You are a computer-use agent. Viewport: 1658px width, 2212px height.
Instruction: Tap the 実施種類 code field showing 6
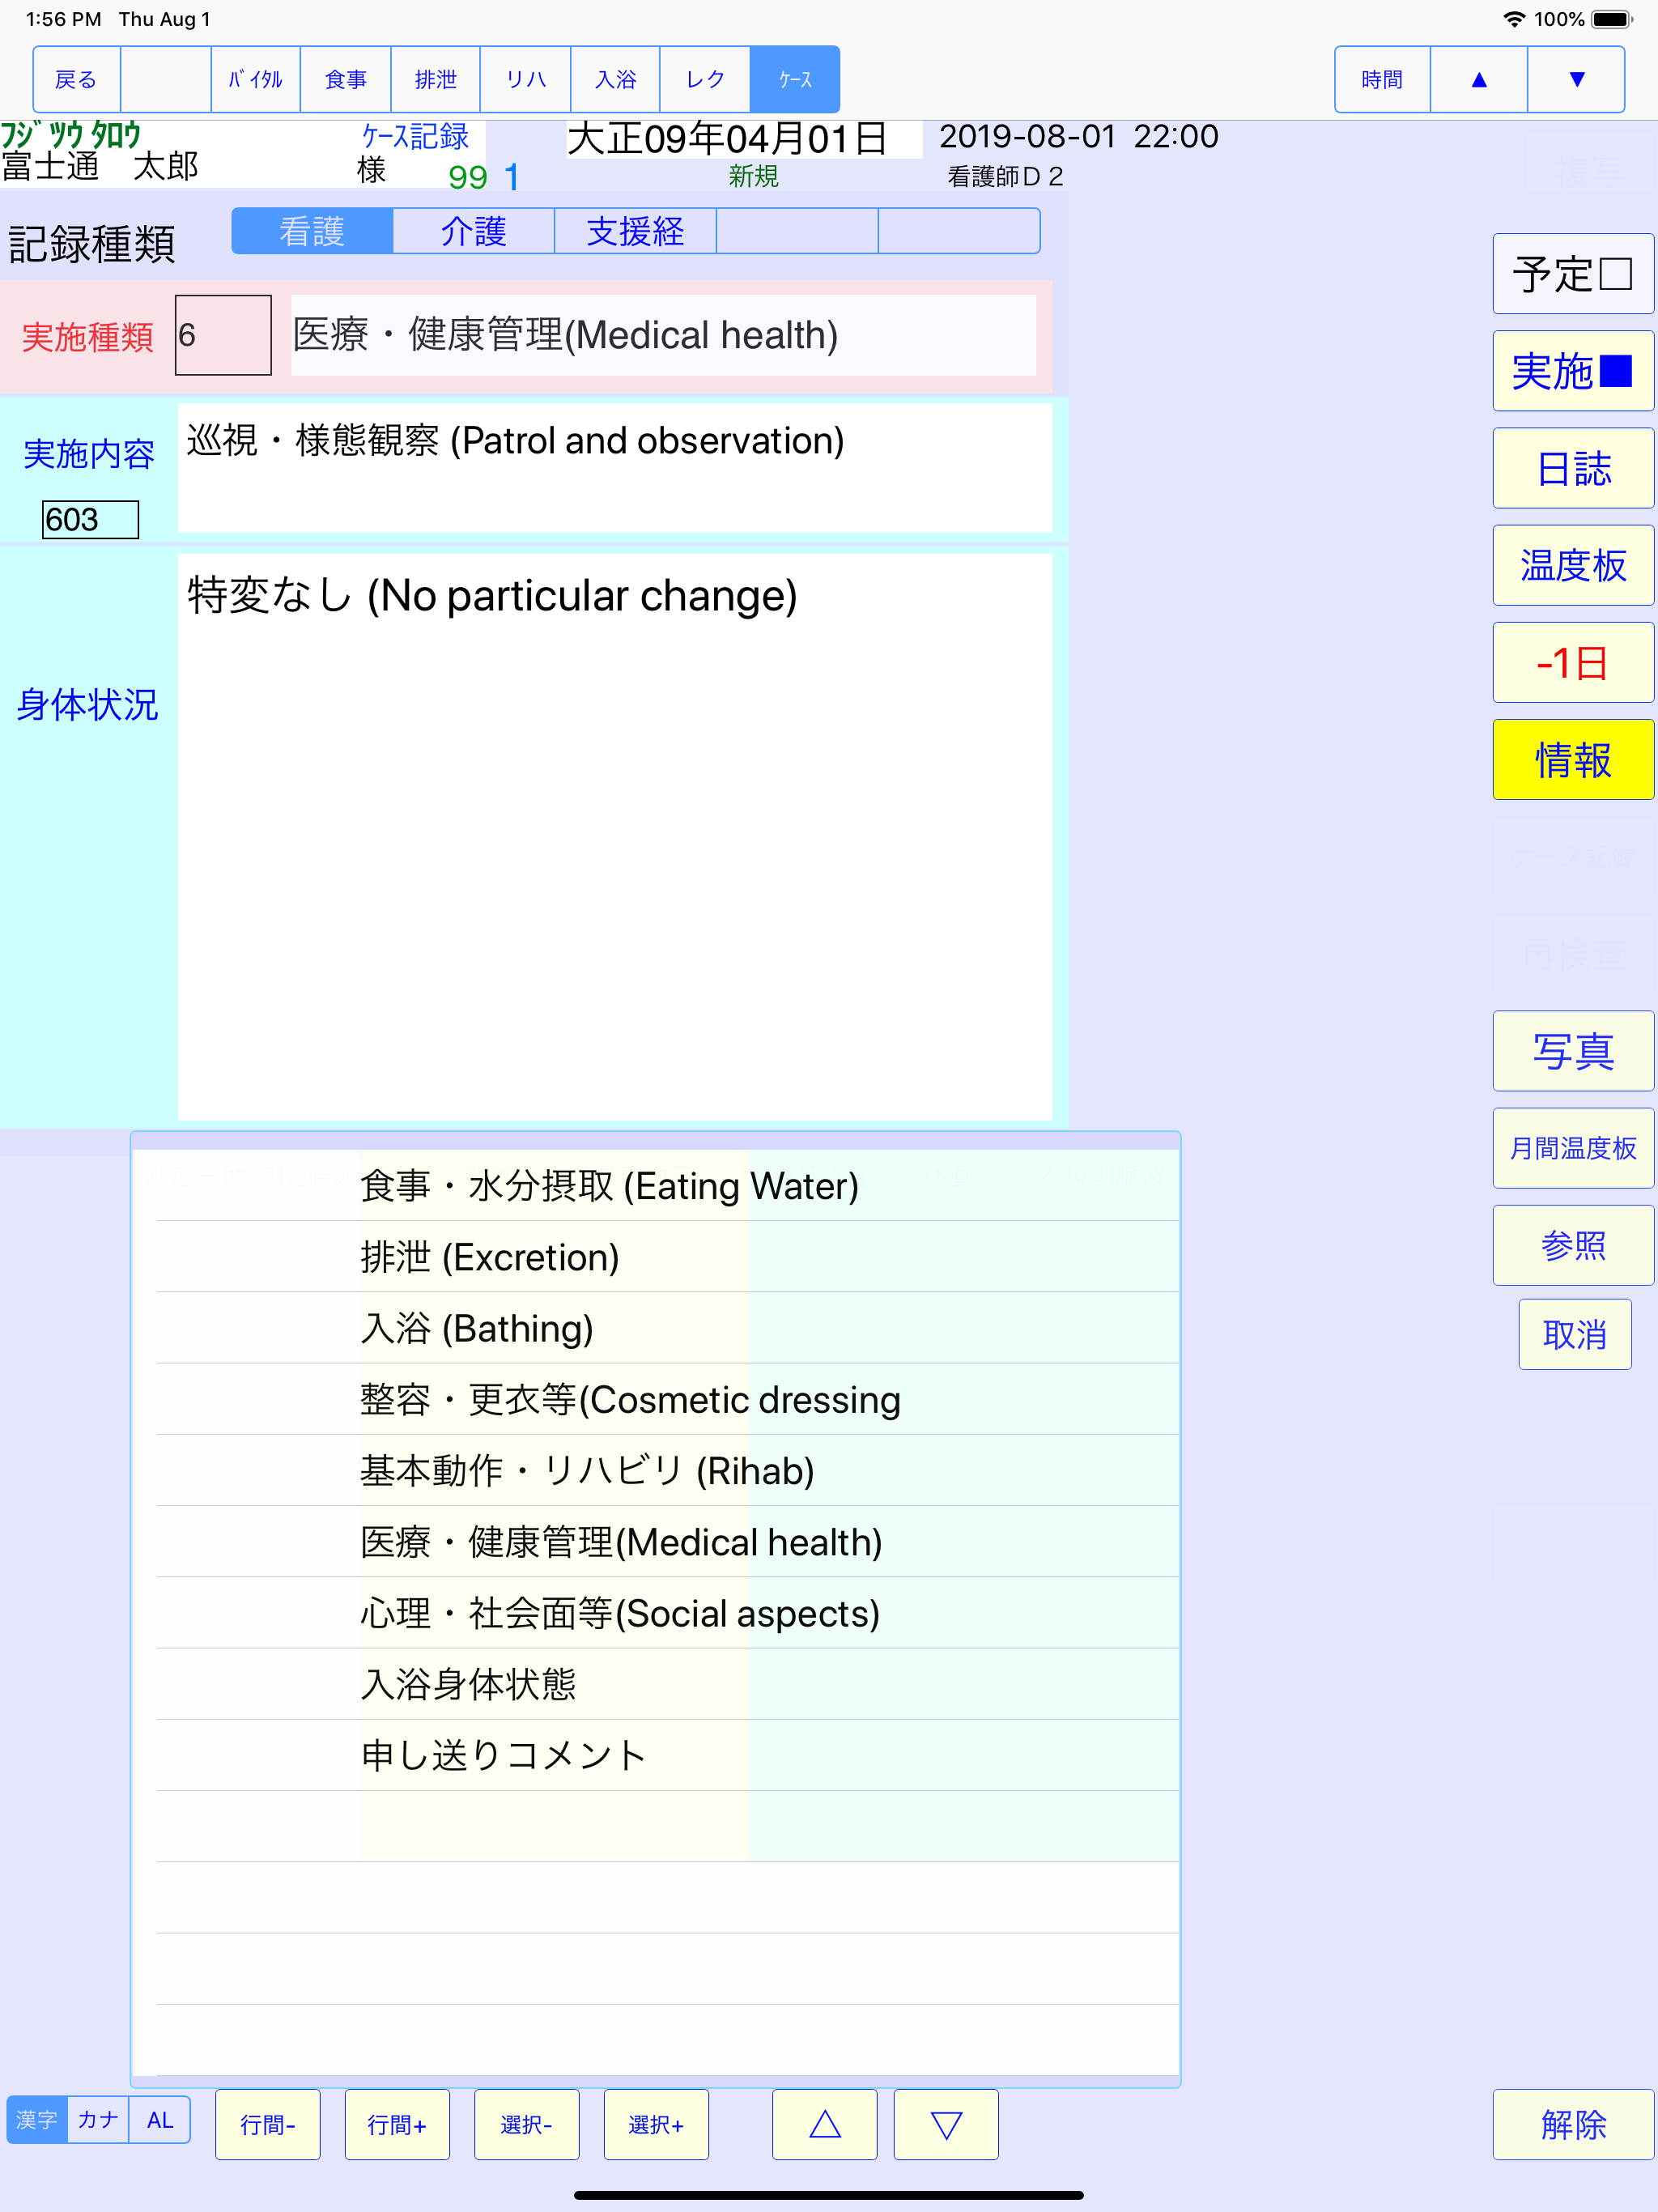[x=223, y=335]
